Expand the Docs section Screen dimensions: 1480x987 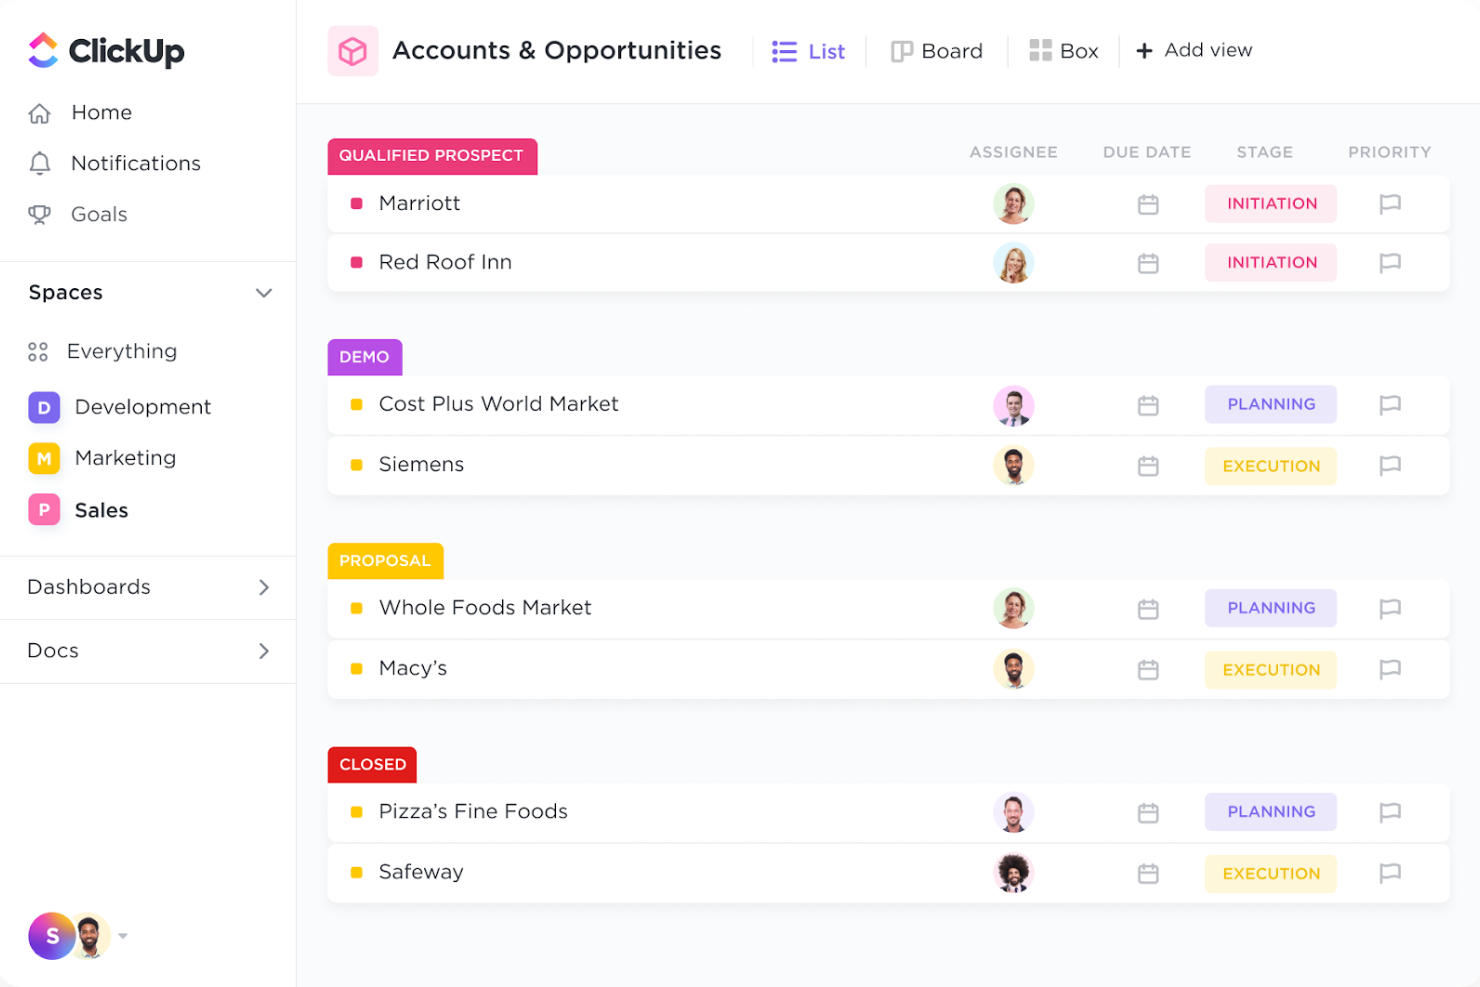[x=264, y=651]
